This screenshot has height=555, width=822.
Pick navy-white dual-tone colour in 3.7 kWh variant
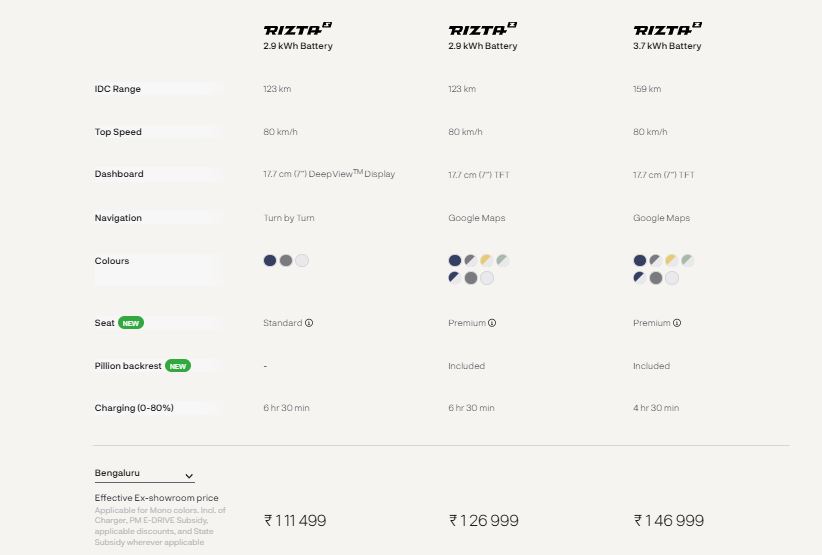pyautogui.click(x=640, y=277)
